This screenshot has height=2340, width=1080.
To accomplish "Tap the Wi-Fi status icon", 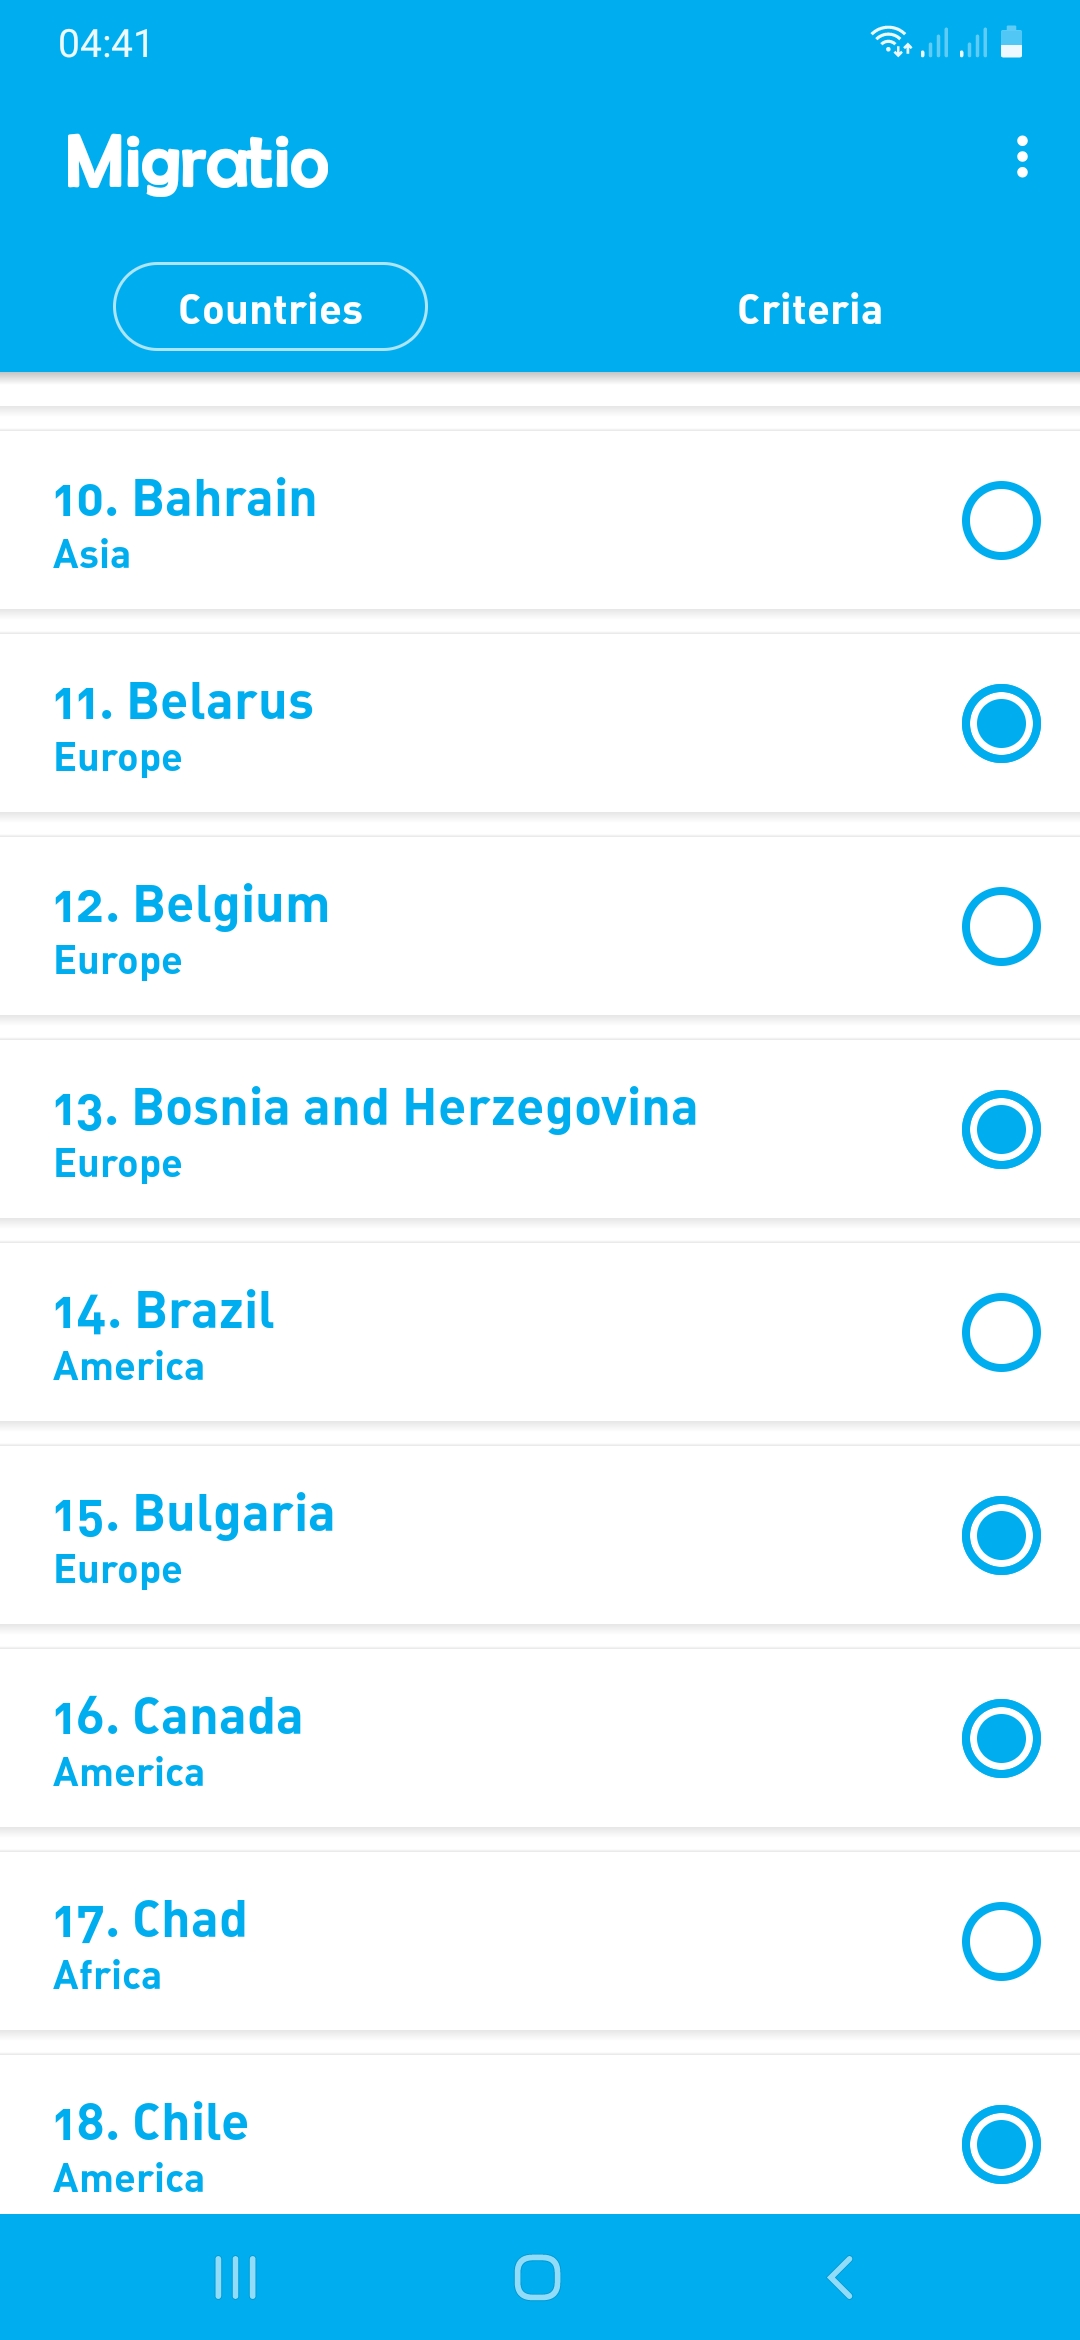I will point(889,43).
